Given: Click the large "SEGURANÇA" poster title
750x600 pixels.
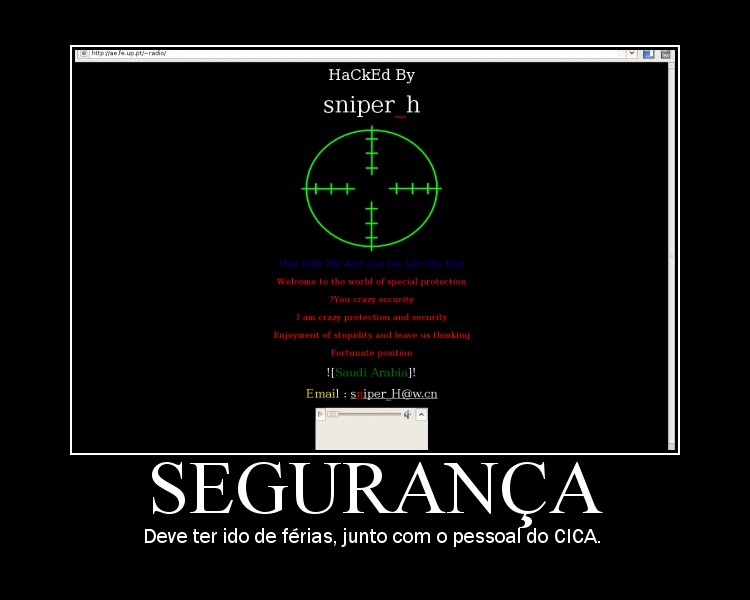Looking at the screenshot, I should coord(375,490).
